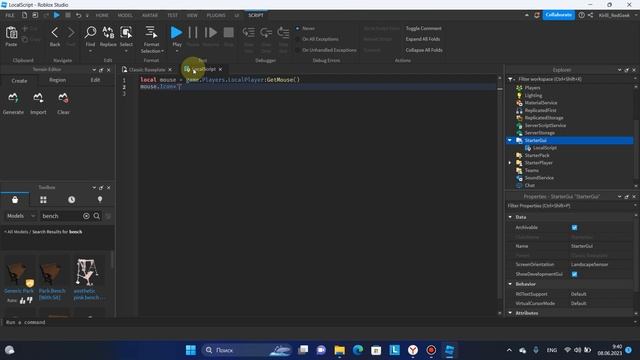
Task: Click the quick-access blue Play icon
Action: (x=57, y=15)
